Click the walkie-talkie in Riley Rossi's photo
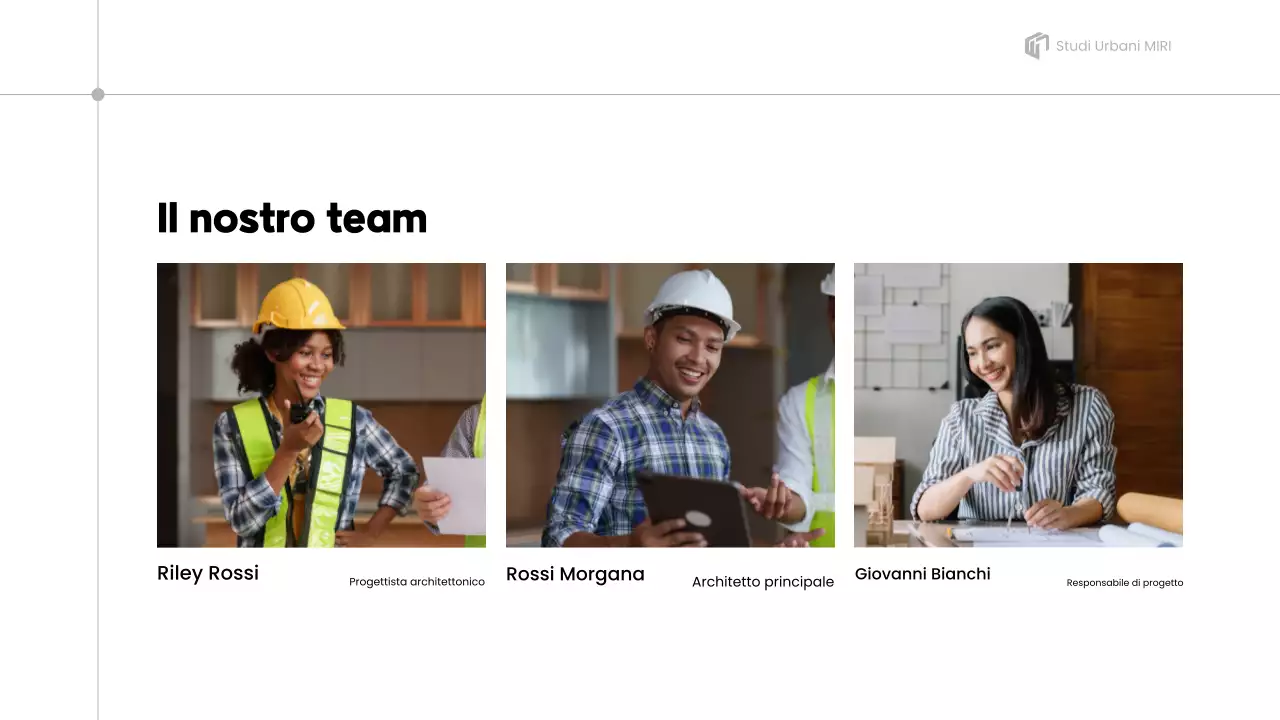This screenshot has height=720, width=1280. (x=301, y=412)
